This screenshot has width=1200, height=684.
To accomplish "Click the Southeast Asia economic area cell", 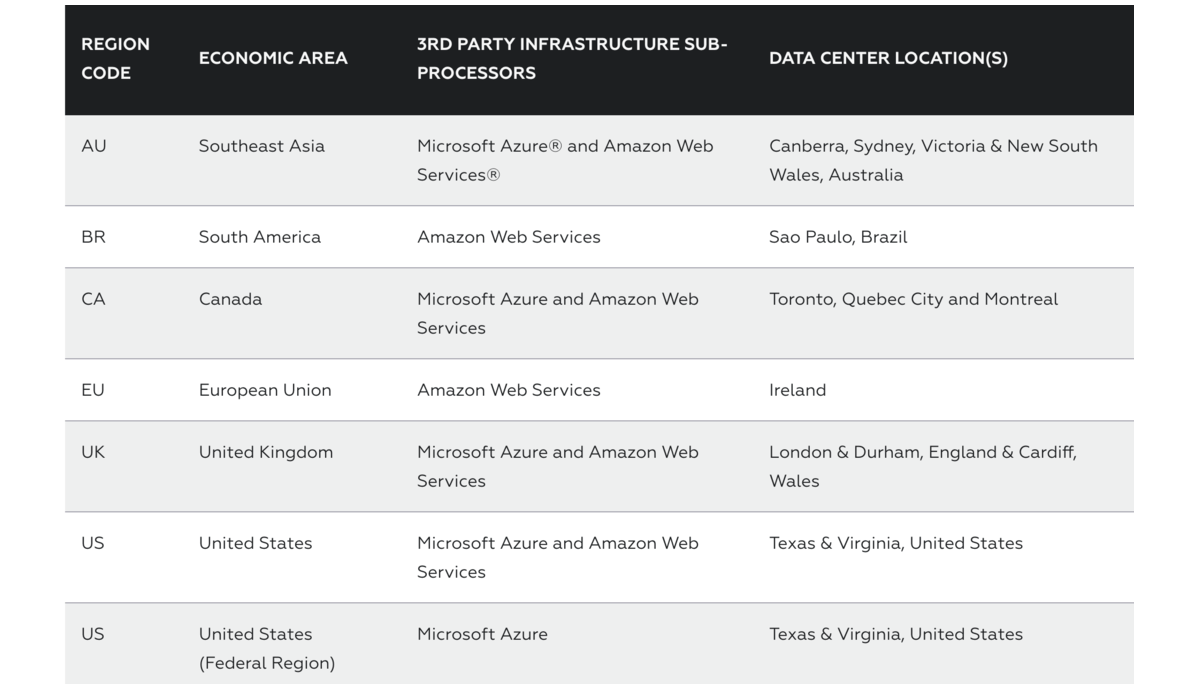I will (262, 146).
